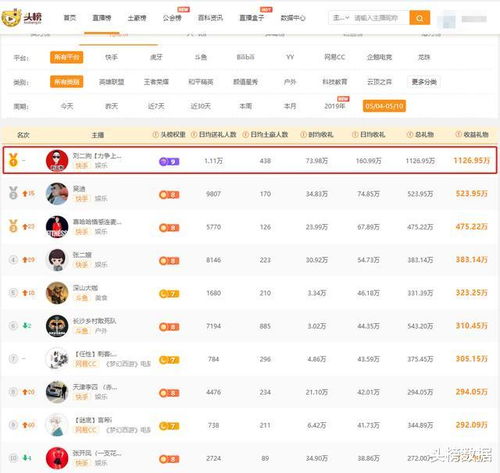Click the info icon beside 头榜权重 header

tap(155, 135)
